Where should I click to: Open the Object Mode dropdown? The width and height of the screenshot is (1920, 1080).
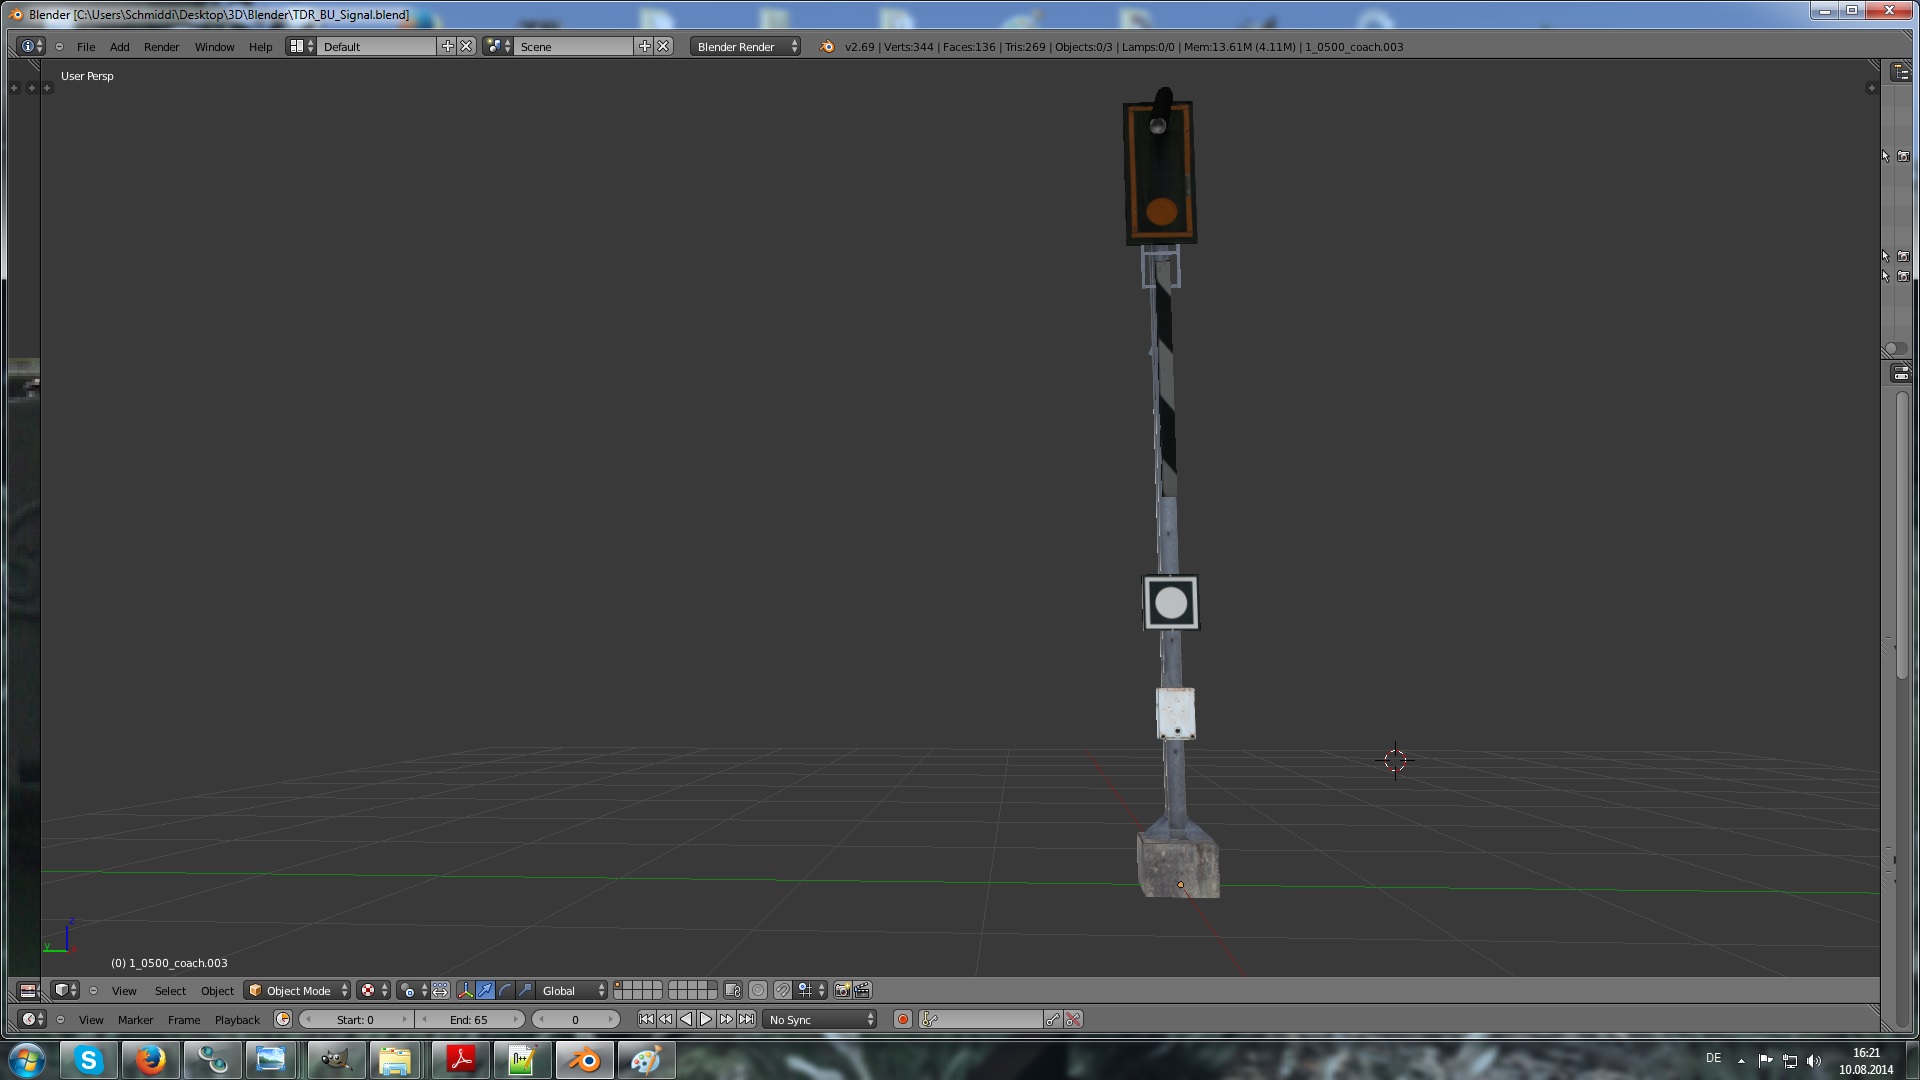(298, 990)
